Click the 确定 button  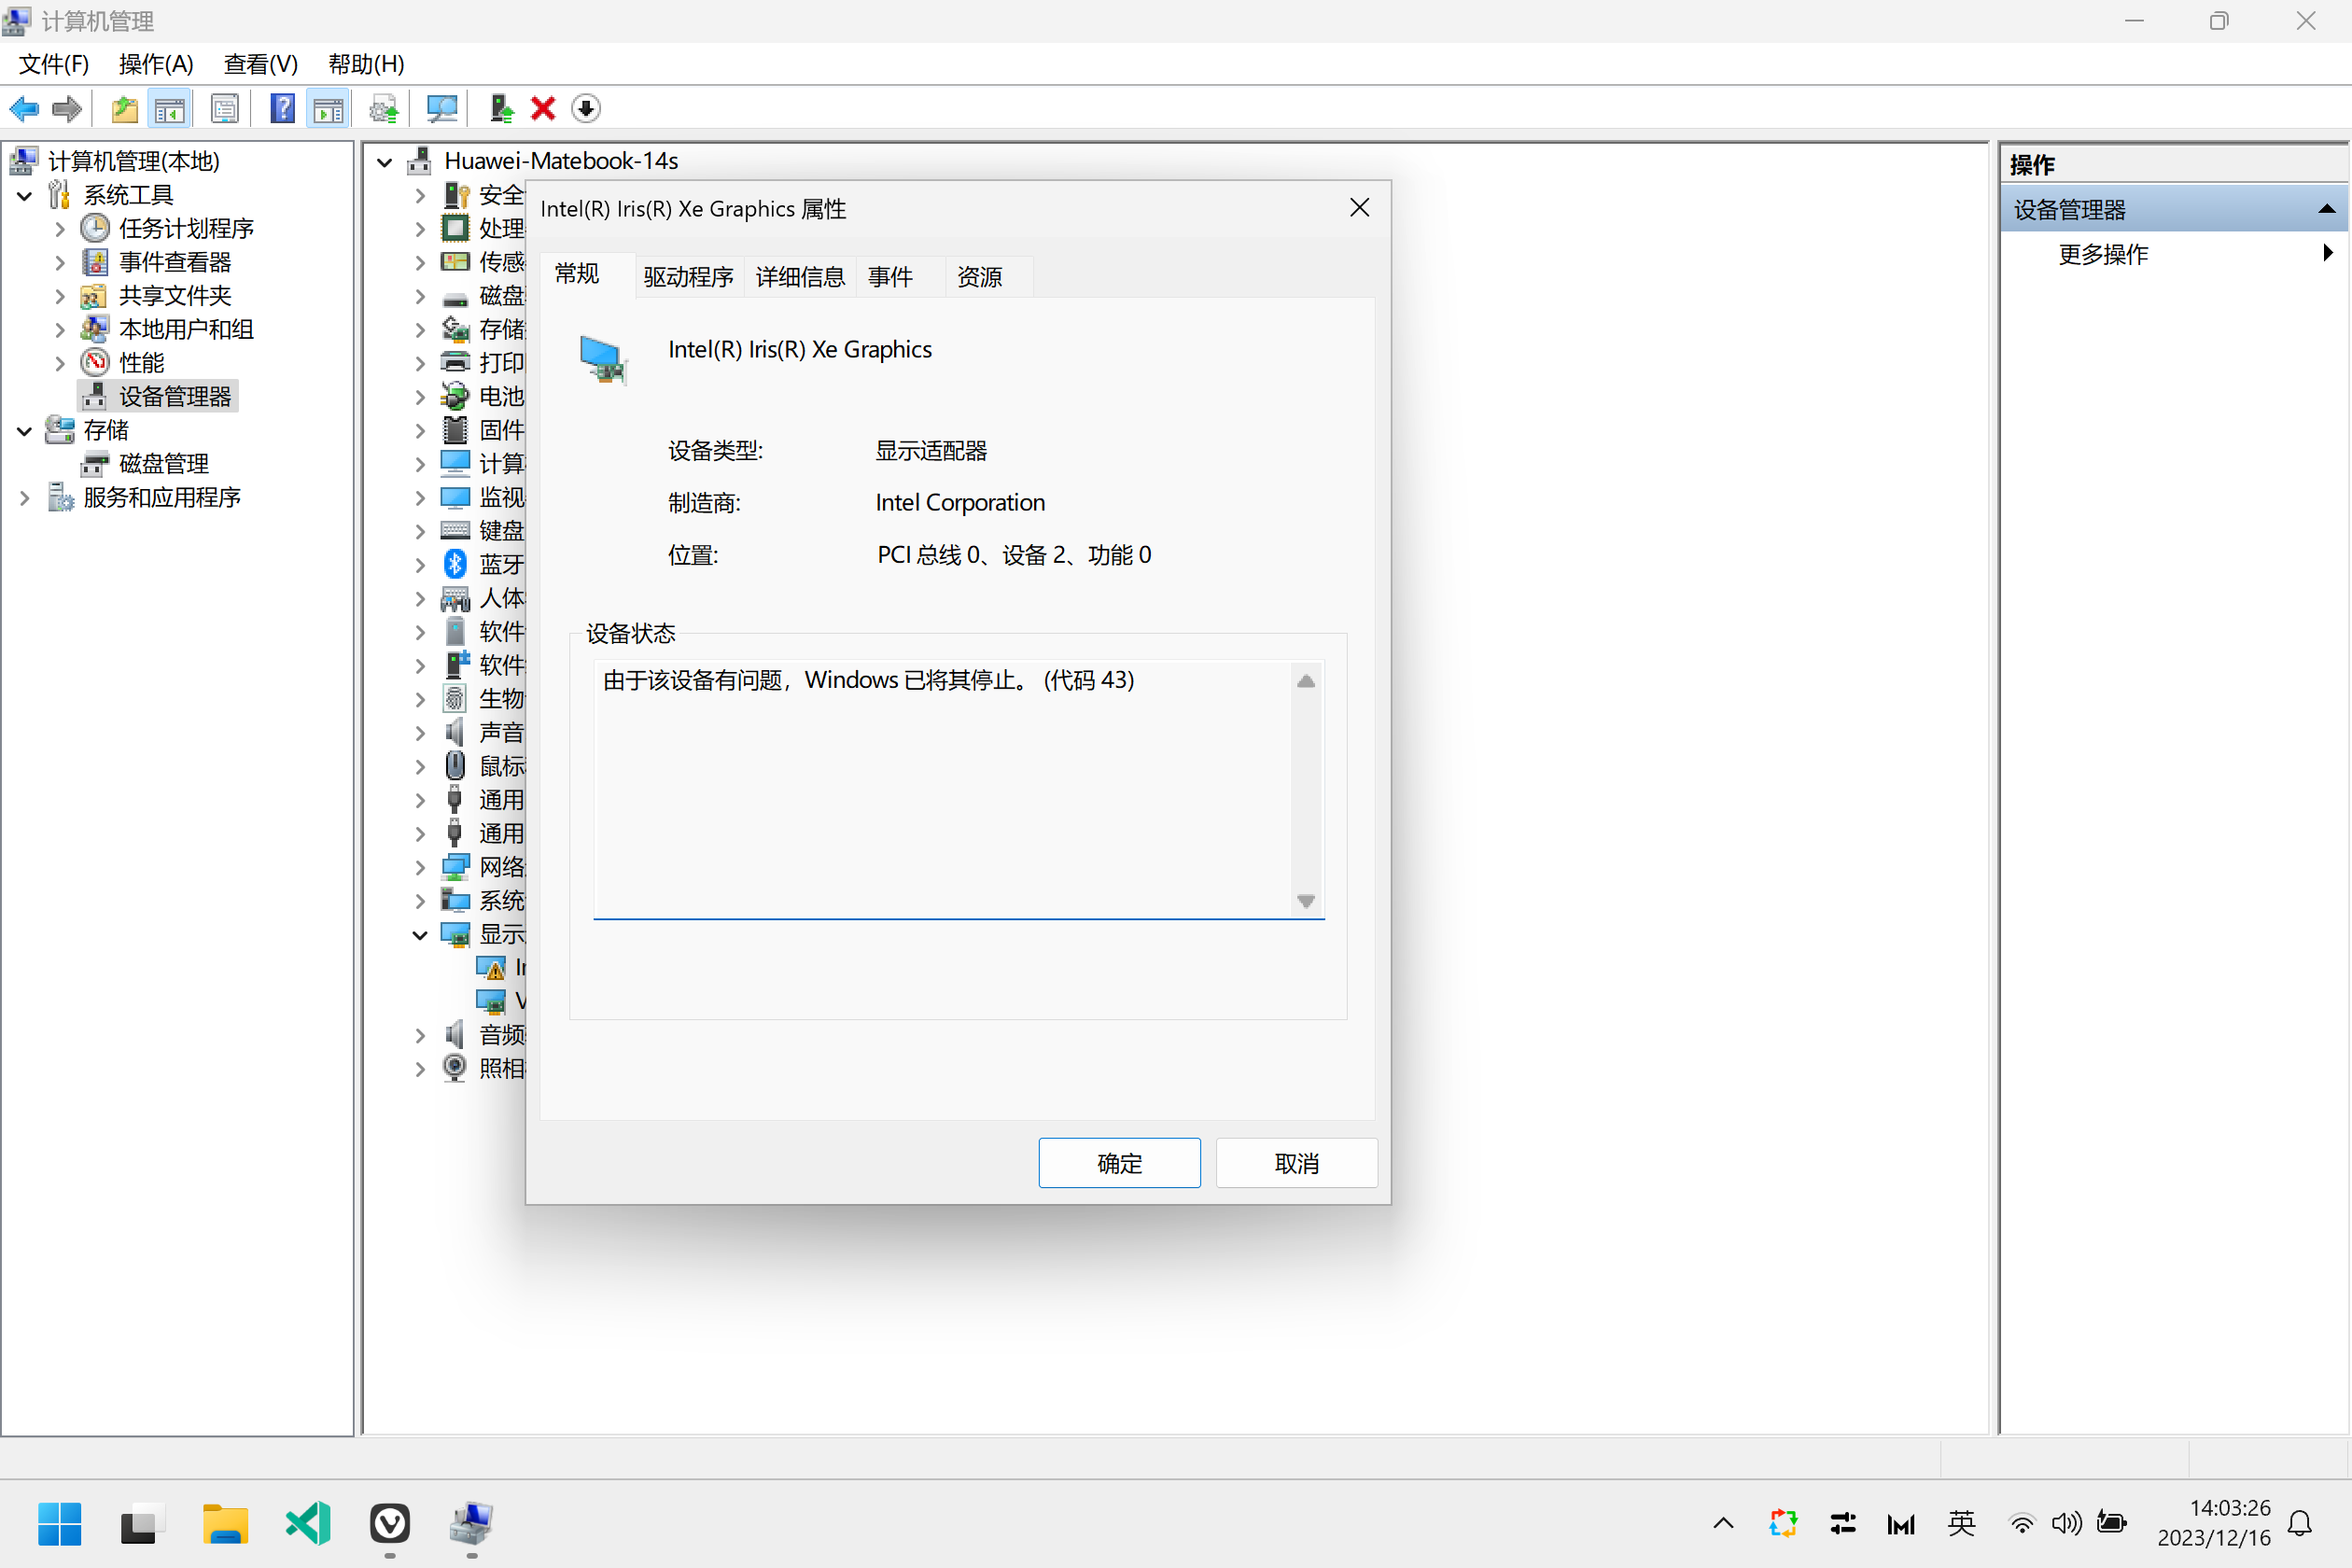pyautogui.click(x=1119, y=1163)
